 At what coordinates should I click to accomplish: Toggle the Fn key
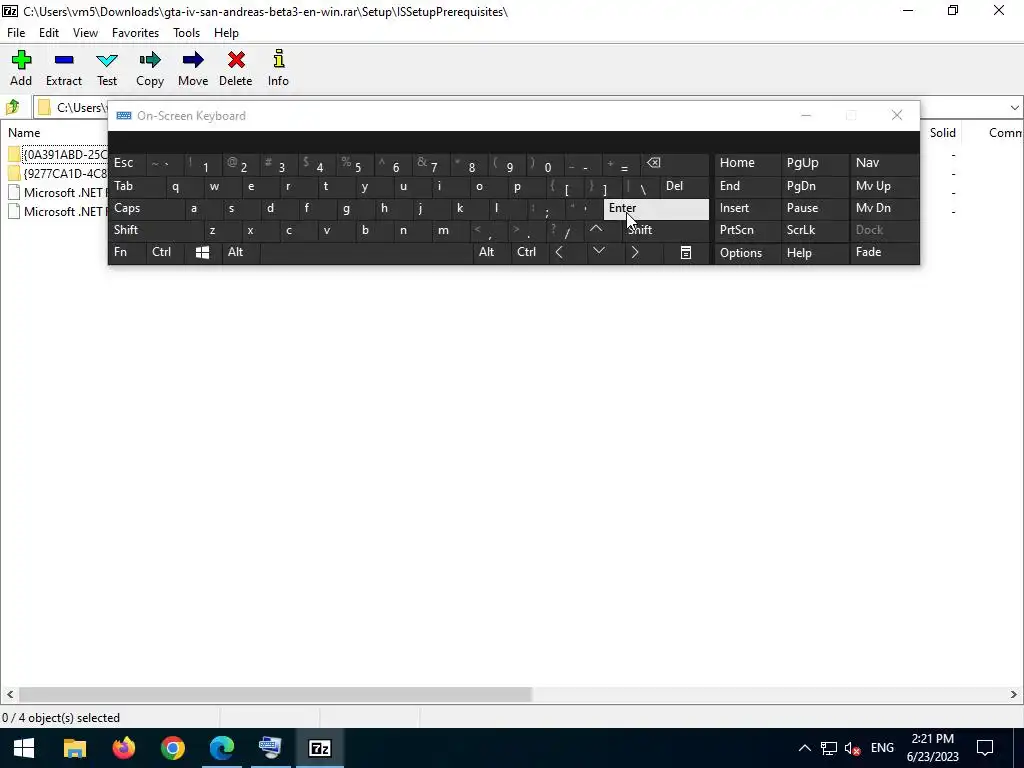tap(127, 252)
